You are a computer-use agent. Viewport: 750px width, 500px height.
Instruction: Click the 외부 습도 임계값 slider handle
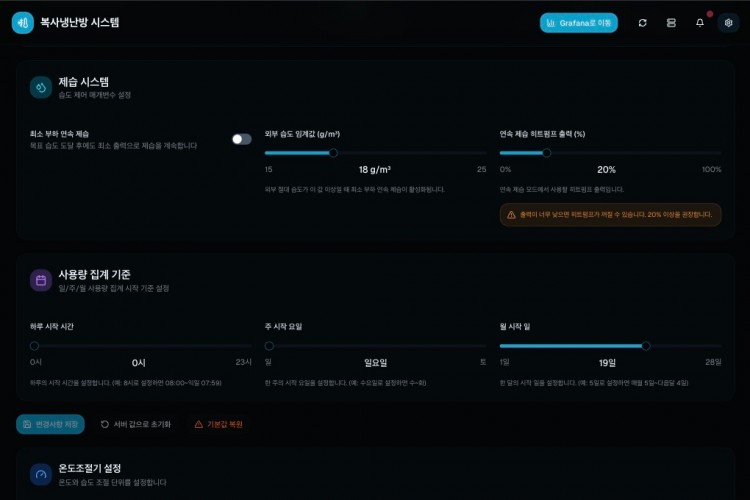coord(333,153)
